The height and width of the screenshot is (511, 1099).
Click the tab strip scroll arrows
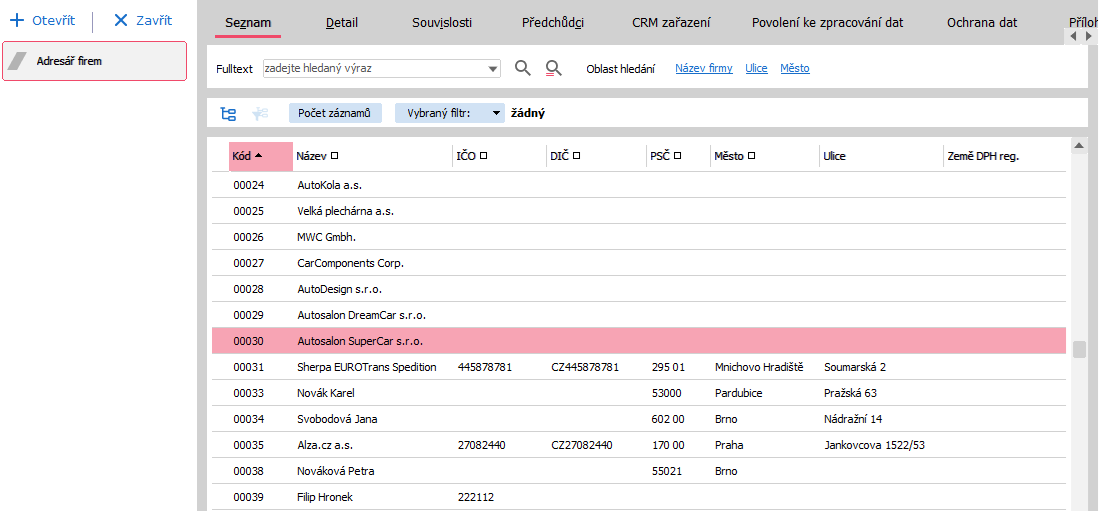[1081, 35]
